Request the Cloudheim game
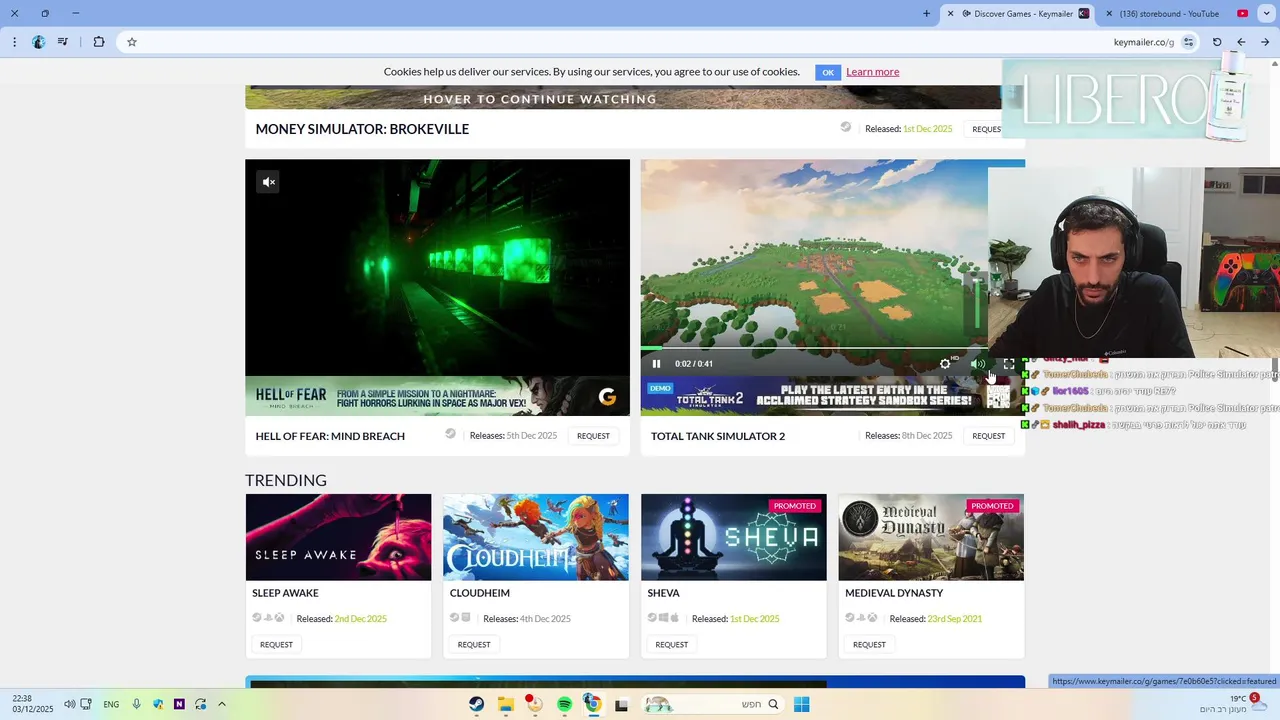 tap(474, 645)
